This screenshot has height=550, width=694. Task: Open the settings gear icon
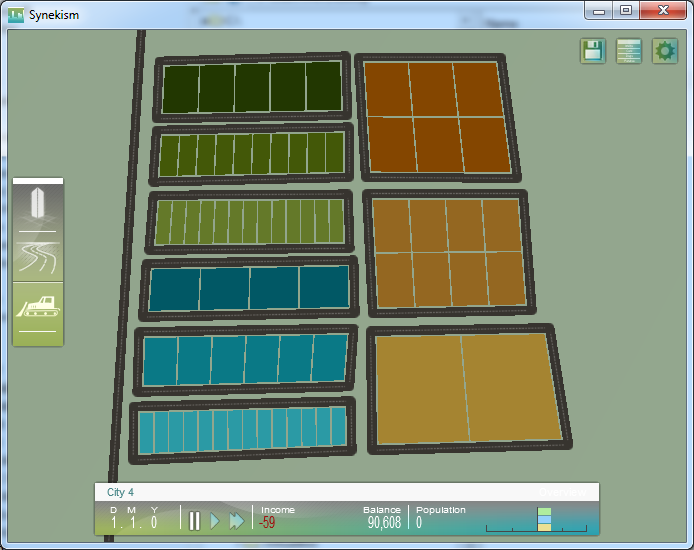pyautogui.click(x=665, y=51)
